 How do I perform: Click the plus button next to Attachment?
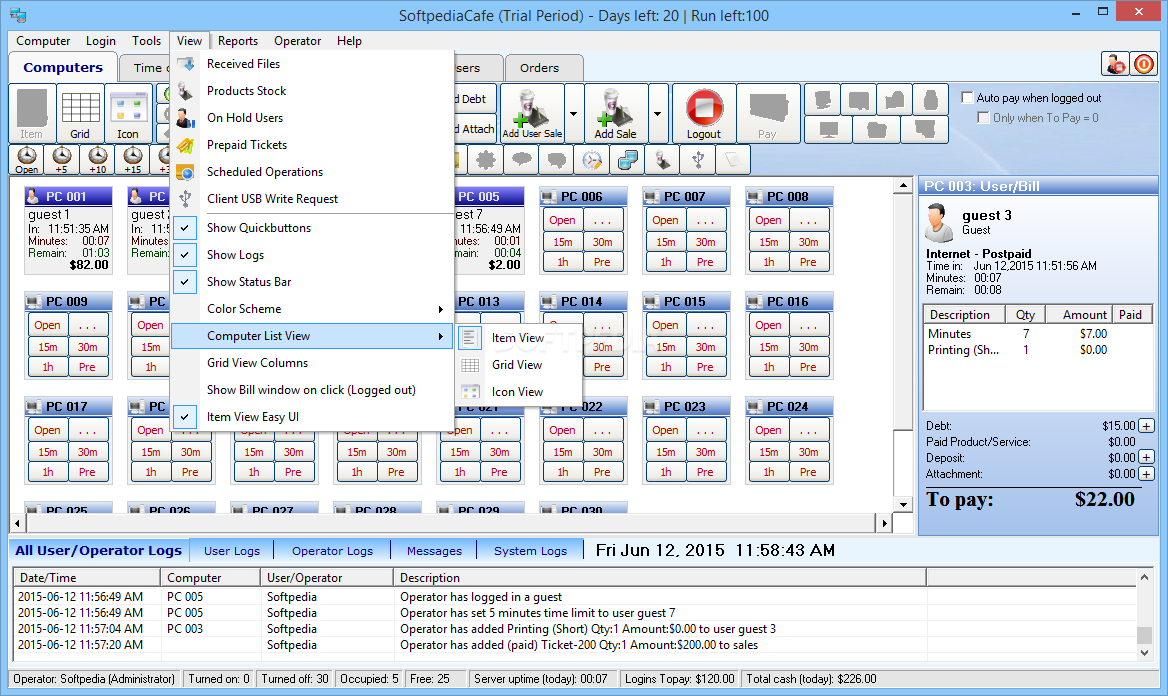click(1146, 474)
